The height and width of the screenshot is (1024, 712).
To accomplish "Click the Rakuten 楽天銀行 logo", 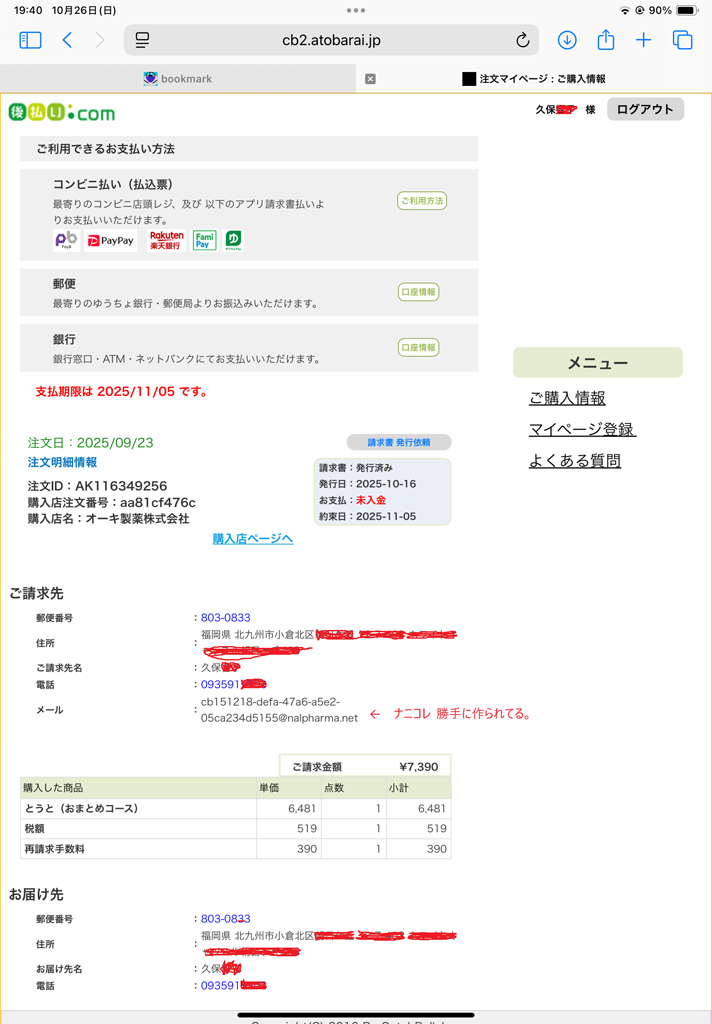I will point(167,240).
